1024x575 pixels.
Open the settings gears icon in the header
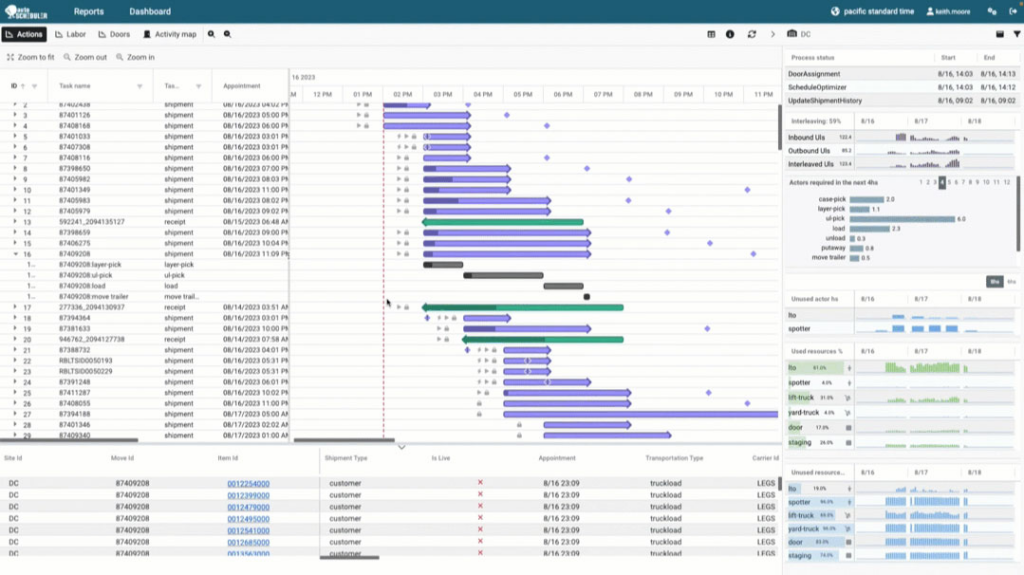tap(992, 11)
